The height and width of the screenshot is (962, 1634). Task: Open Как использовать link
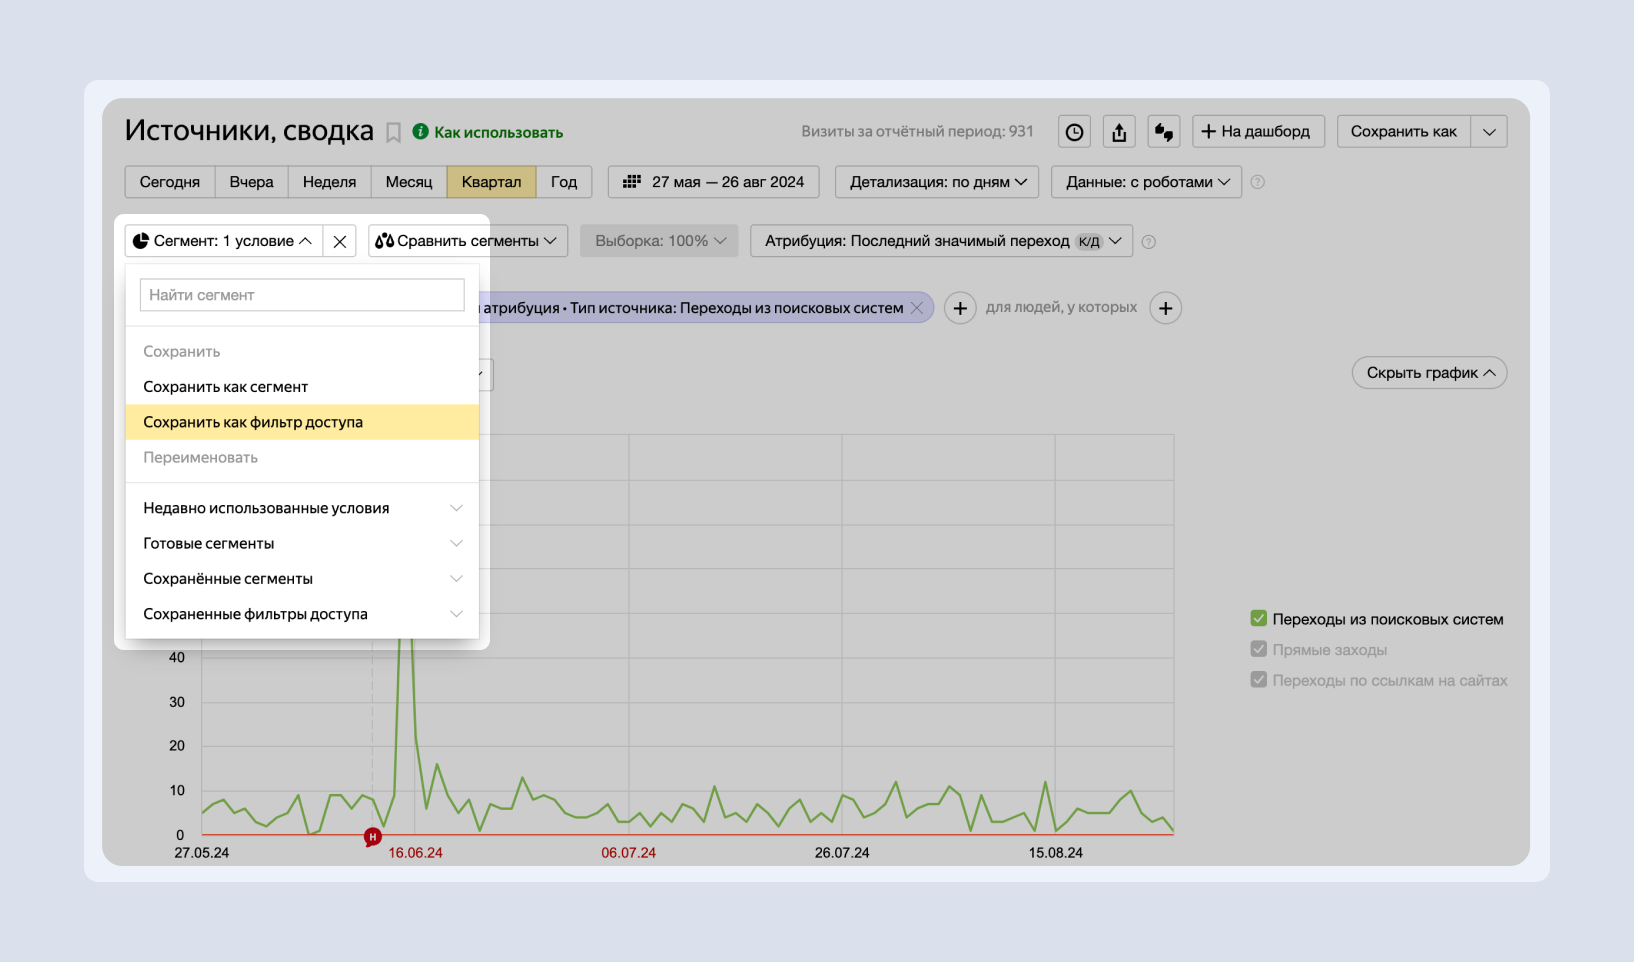coord(498,132)
